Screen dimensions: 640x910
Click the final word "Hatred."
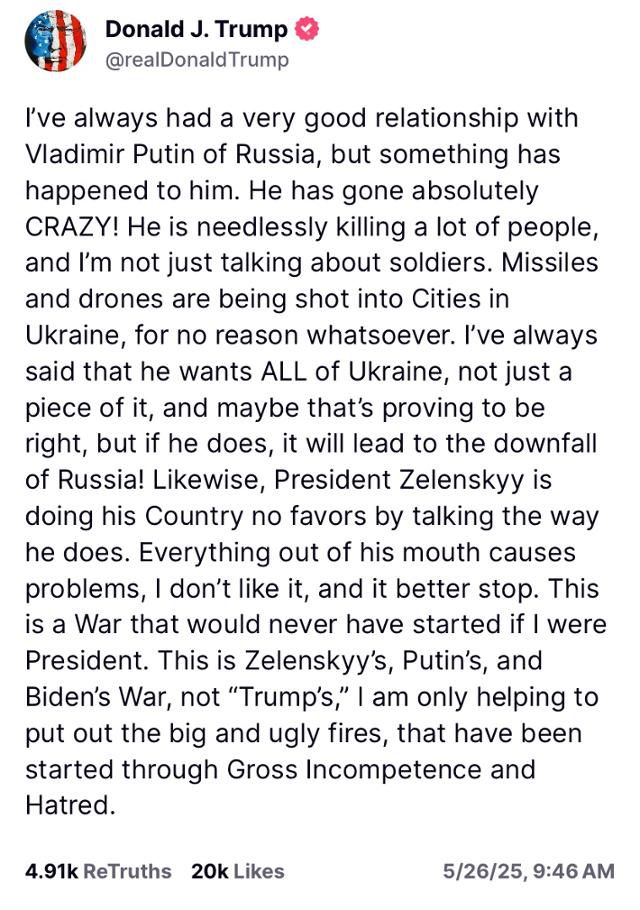pyautogui.click(x=69, y=803)
